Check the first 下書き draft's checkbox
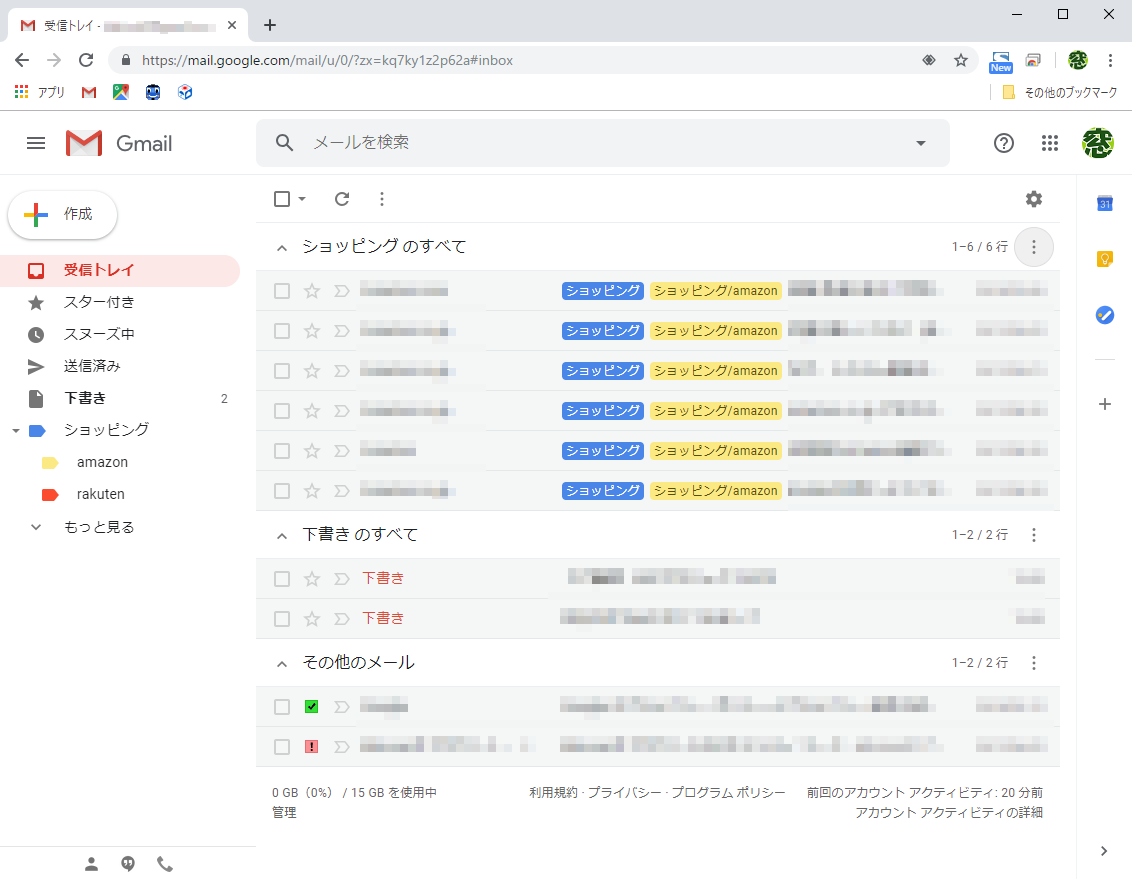This screenshot has height=879, width=1132. point(281,578)
